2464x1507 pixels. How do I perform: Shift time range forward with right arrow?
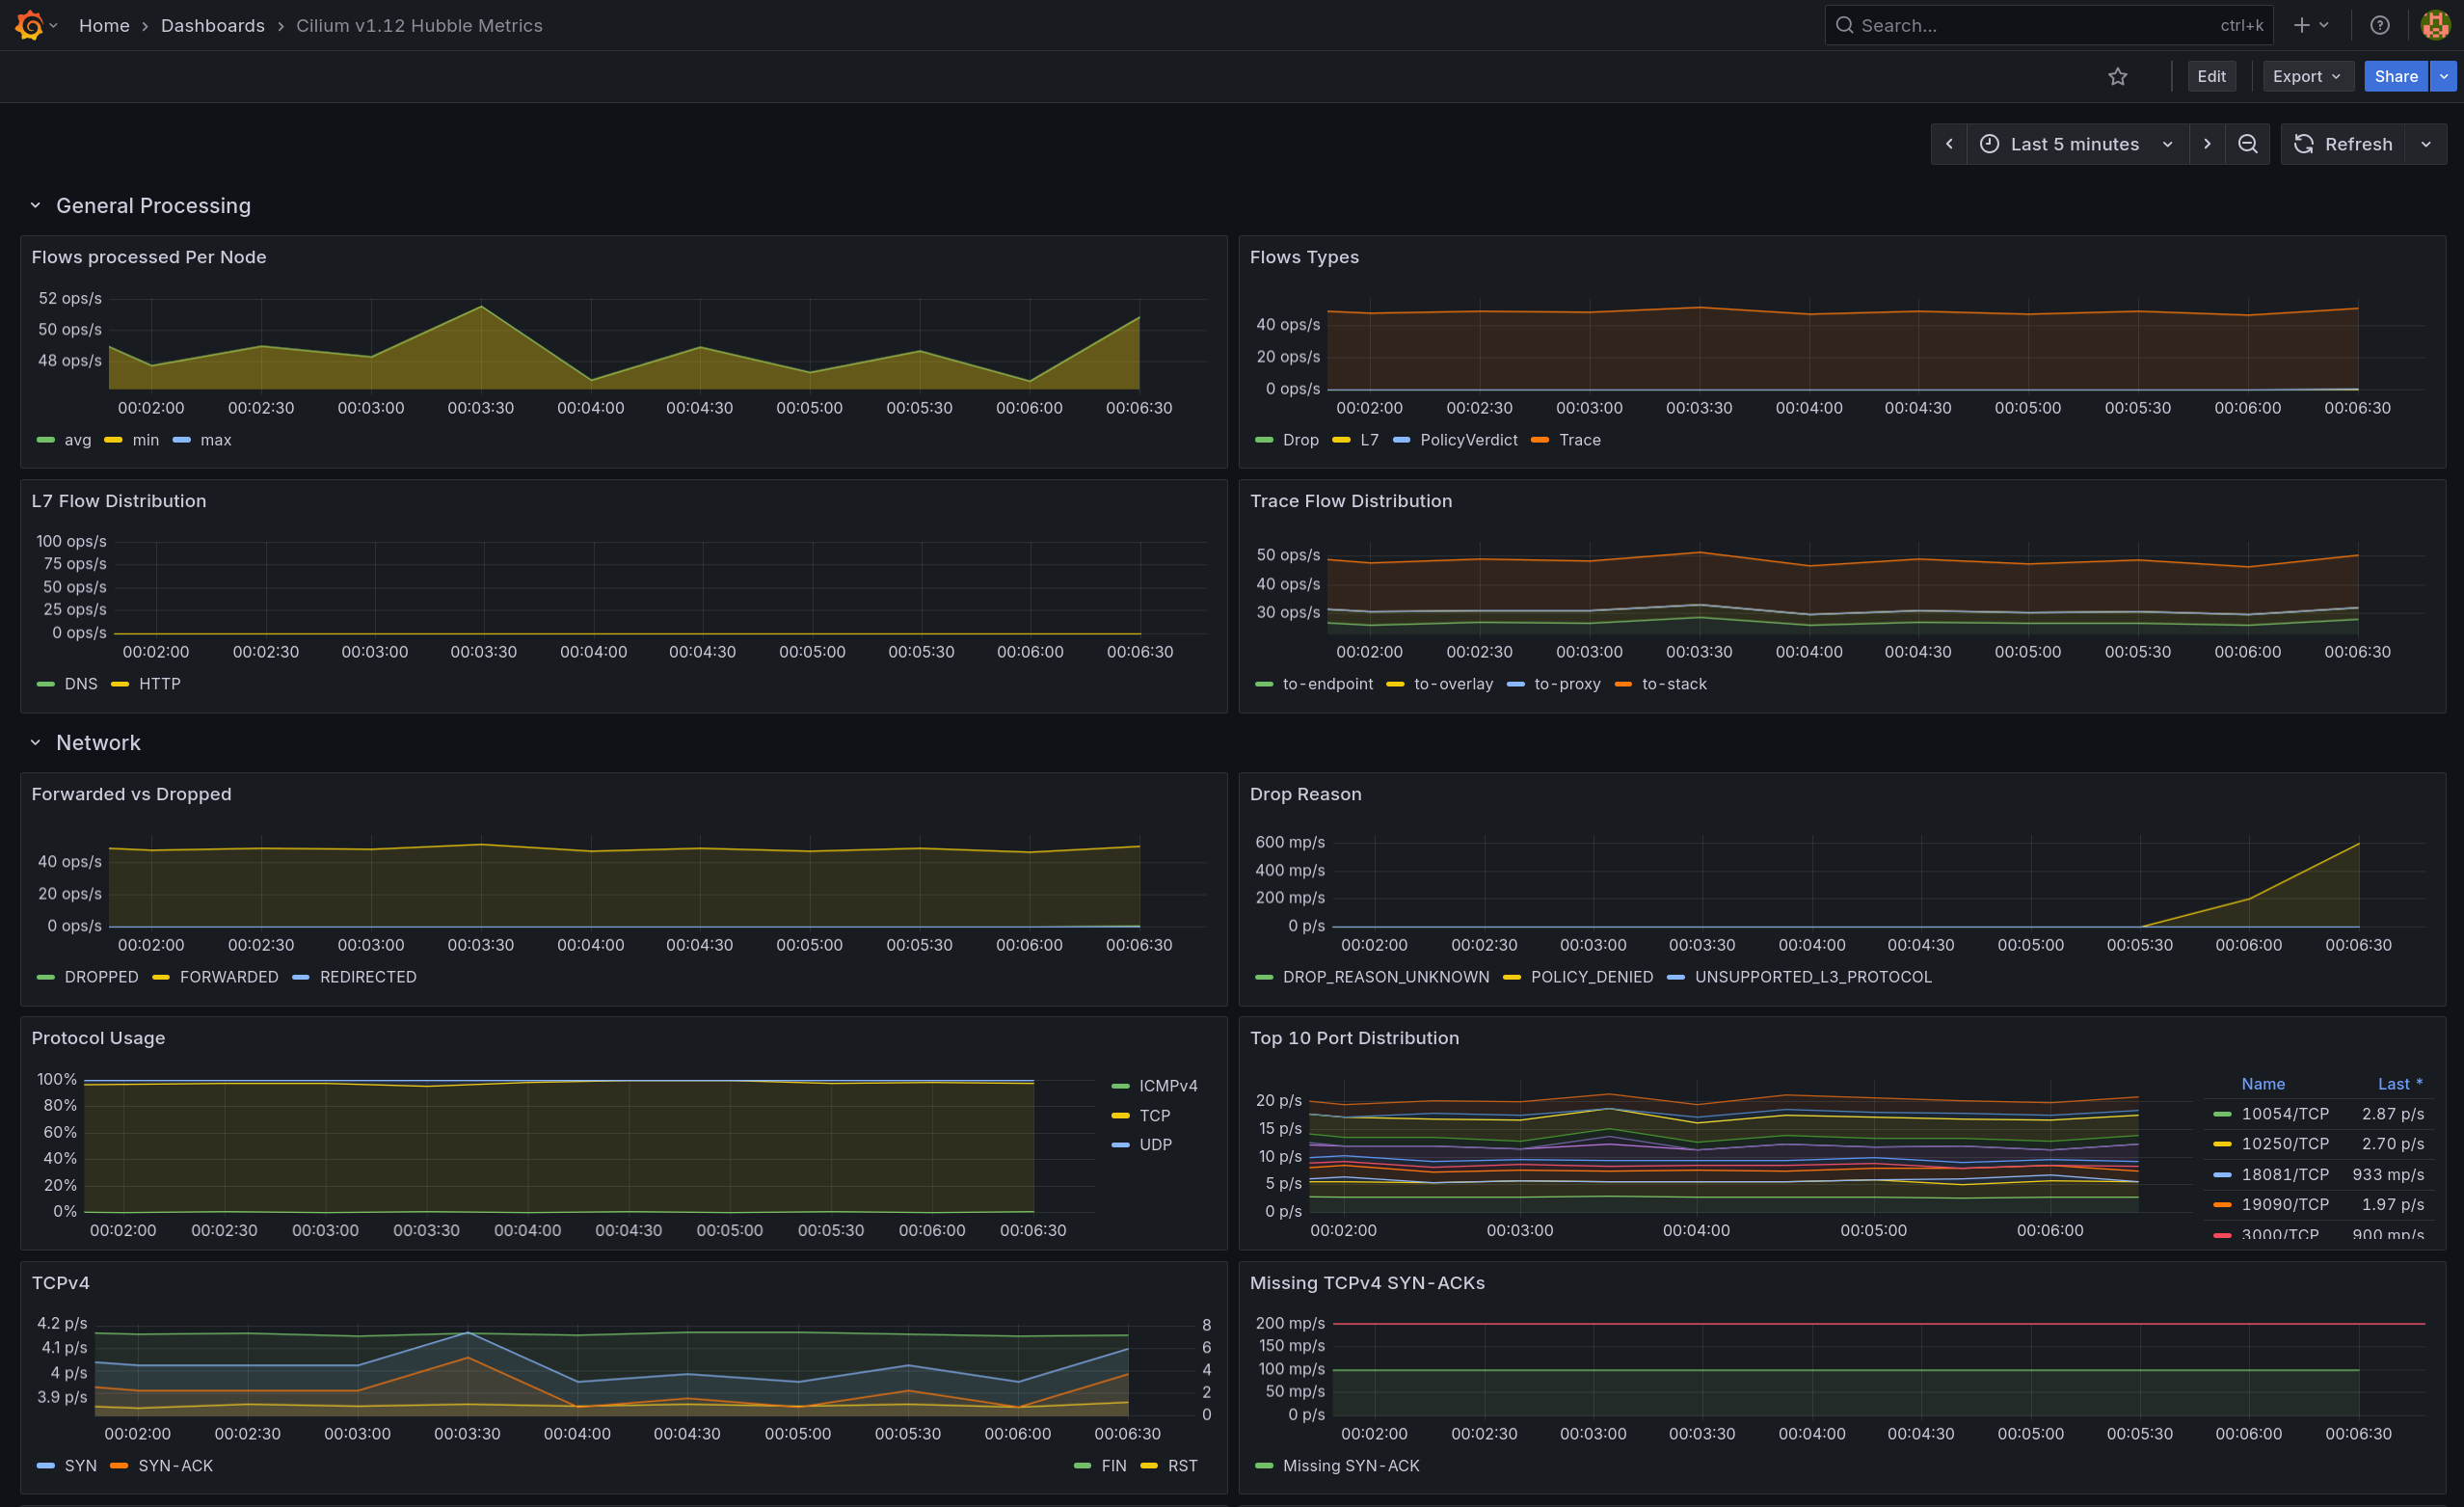pyautogui.click(x=2206, y=144)
